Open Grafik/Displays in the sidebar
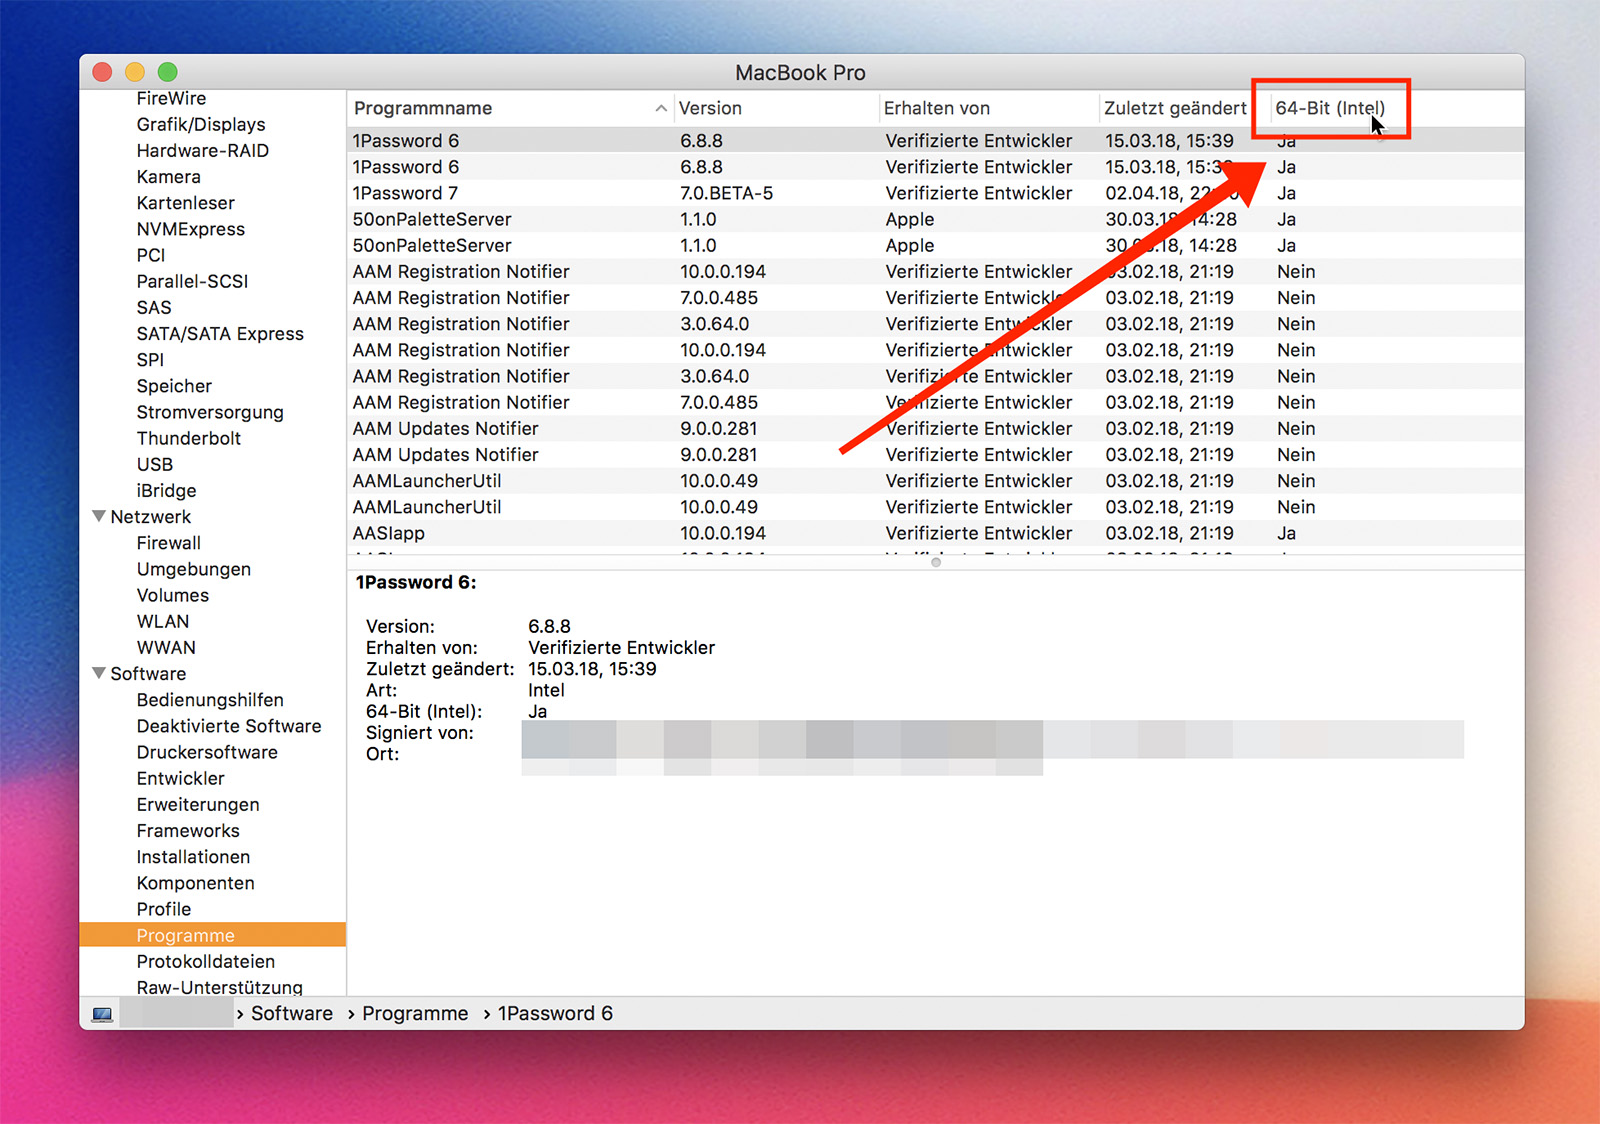This screenshot has height=1124, width=1600. coord(201,124)
